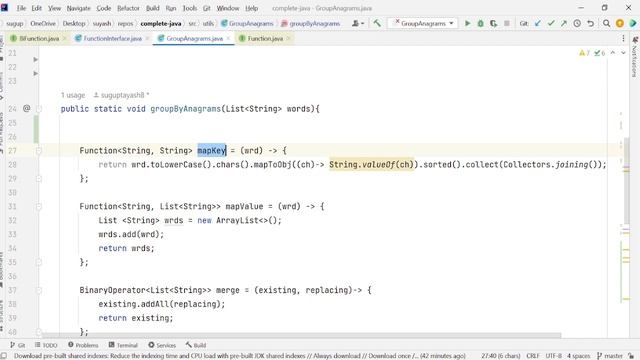
Task: Click groupByAnagrams method breadcrumb
Action: coord(311,24)
